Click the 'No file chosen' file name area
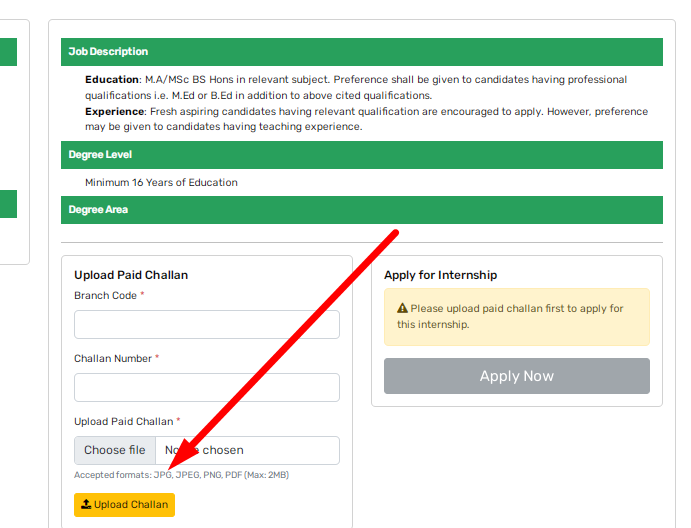Image resolution: width=691 pixels, height=528 pixels. click(250, 451)
